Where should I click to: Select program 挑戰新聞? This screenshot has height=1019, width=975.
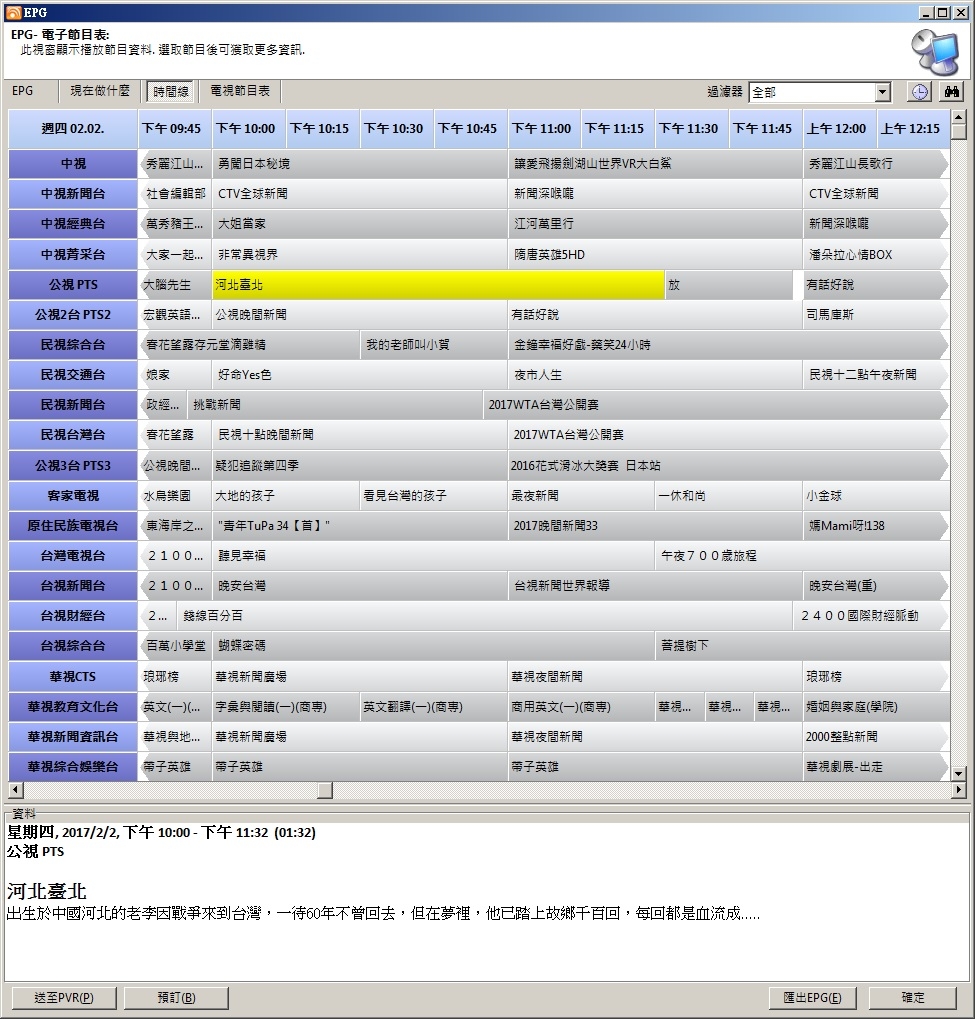pos(335,405)
